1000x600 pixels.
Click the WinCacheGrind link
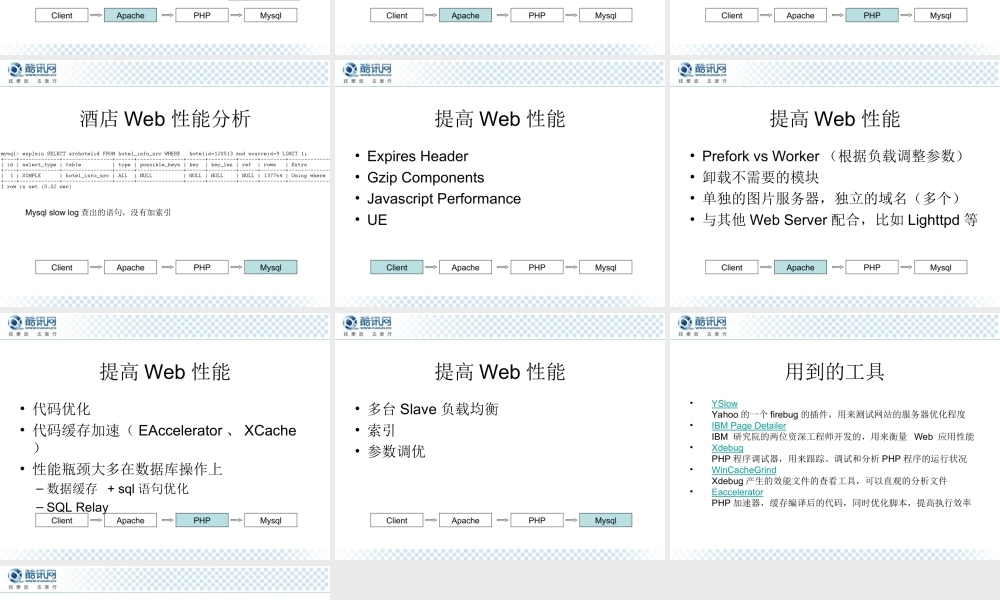point(743,469)
